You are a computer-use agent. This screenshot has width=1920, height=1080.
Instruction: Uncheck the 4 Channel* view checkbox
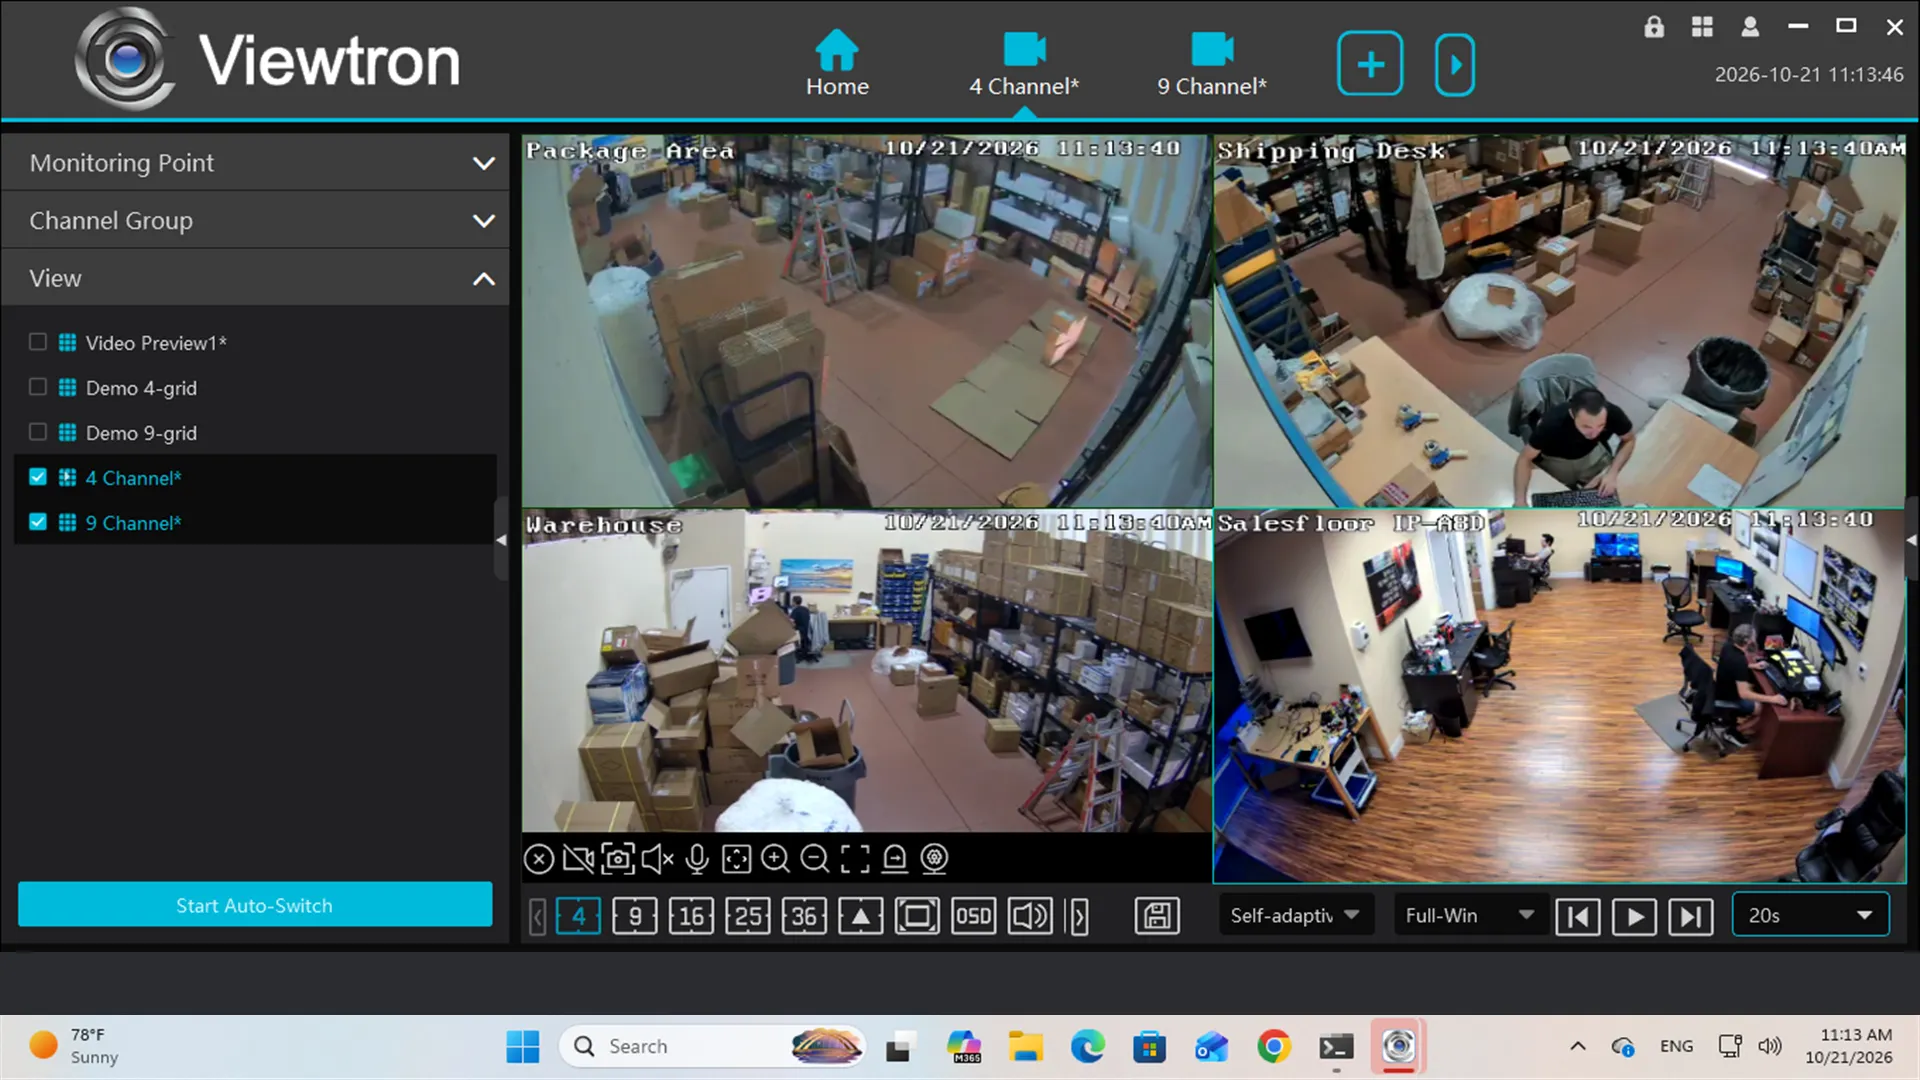click(38, 477)
